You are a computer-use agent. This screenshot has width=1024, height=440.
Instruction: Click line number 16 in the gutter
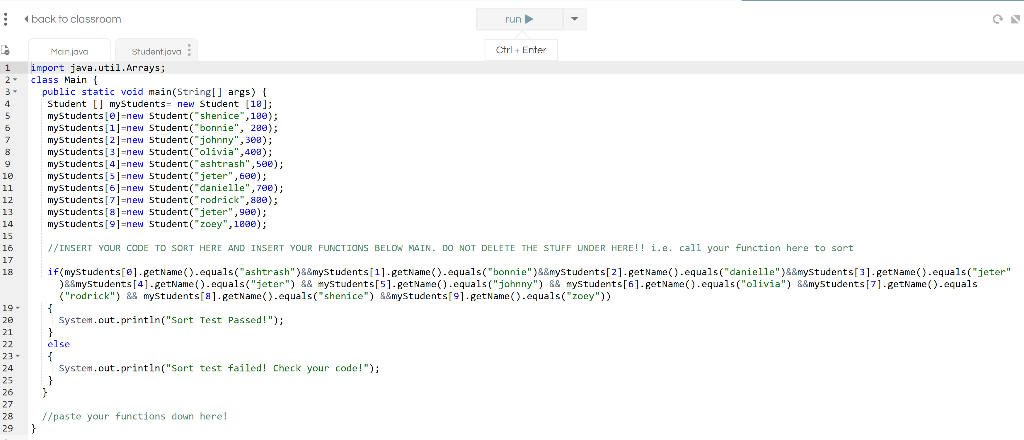8,248
